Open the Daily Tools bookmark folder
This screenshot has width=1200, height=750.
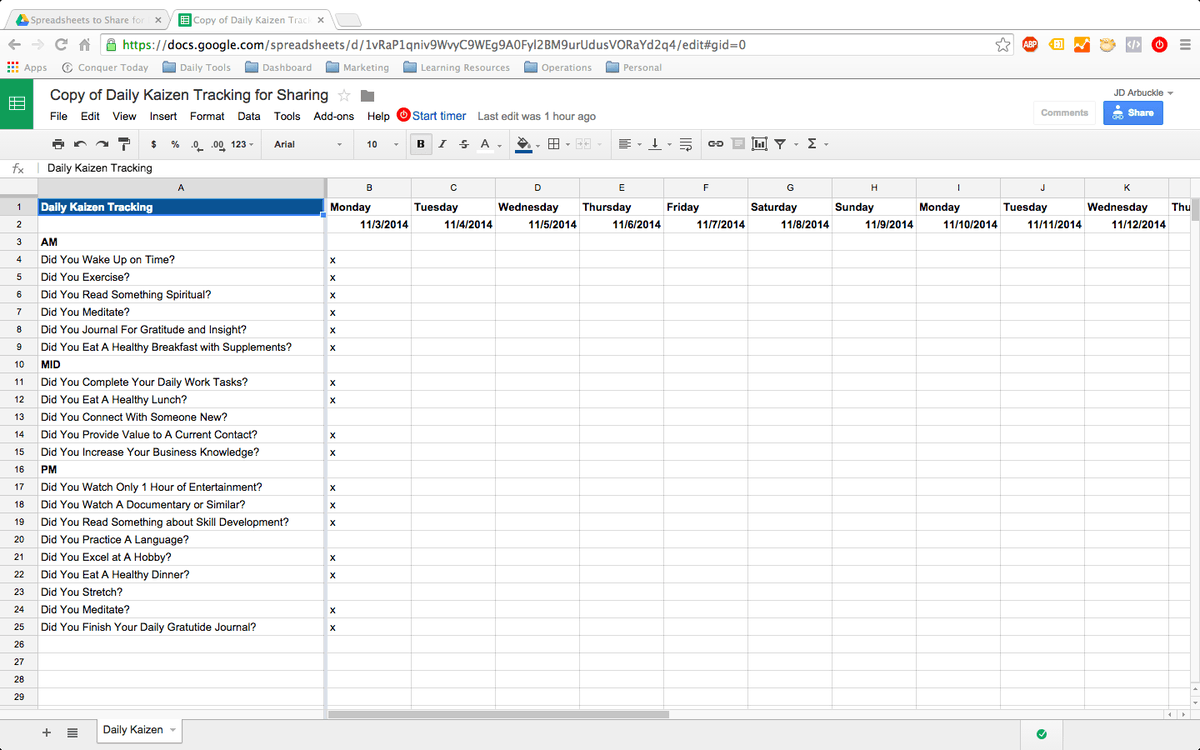coord(195,68)
